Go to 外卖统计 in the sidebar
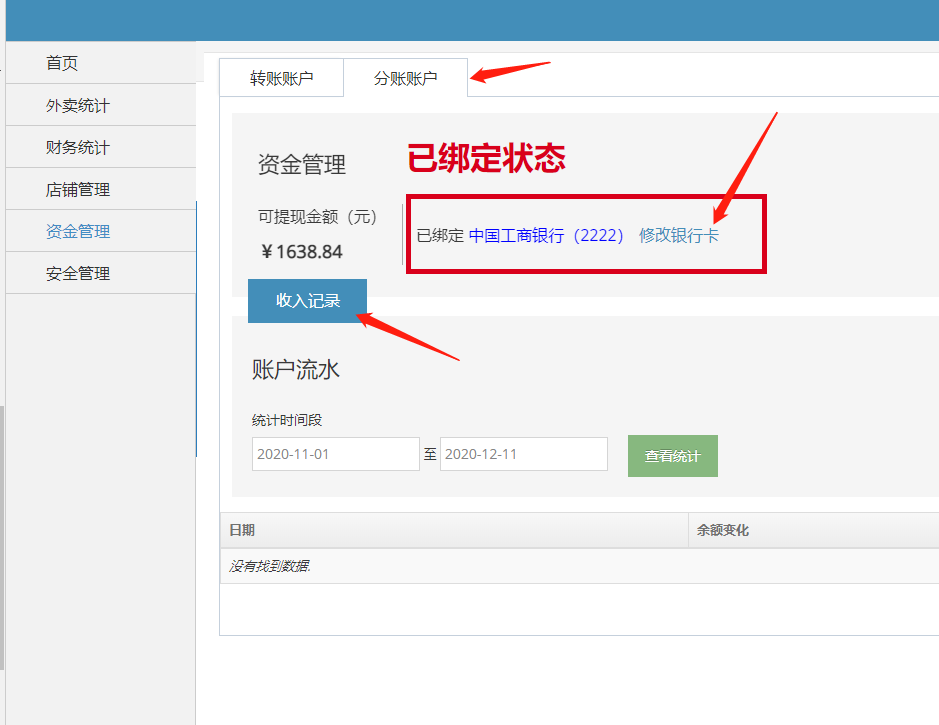Viewport: 939px width, 725px height. click(x=78, y=105)
